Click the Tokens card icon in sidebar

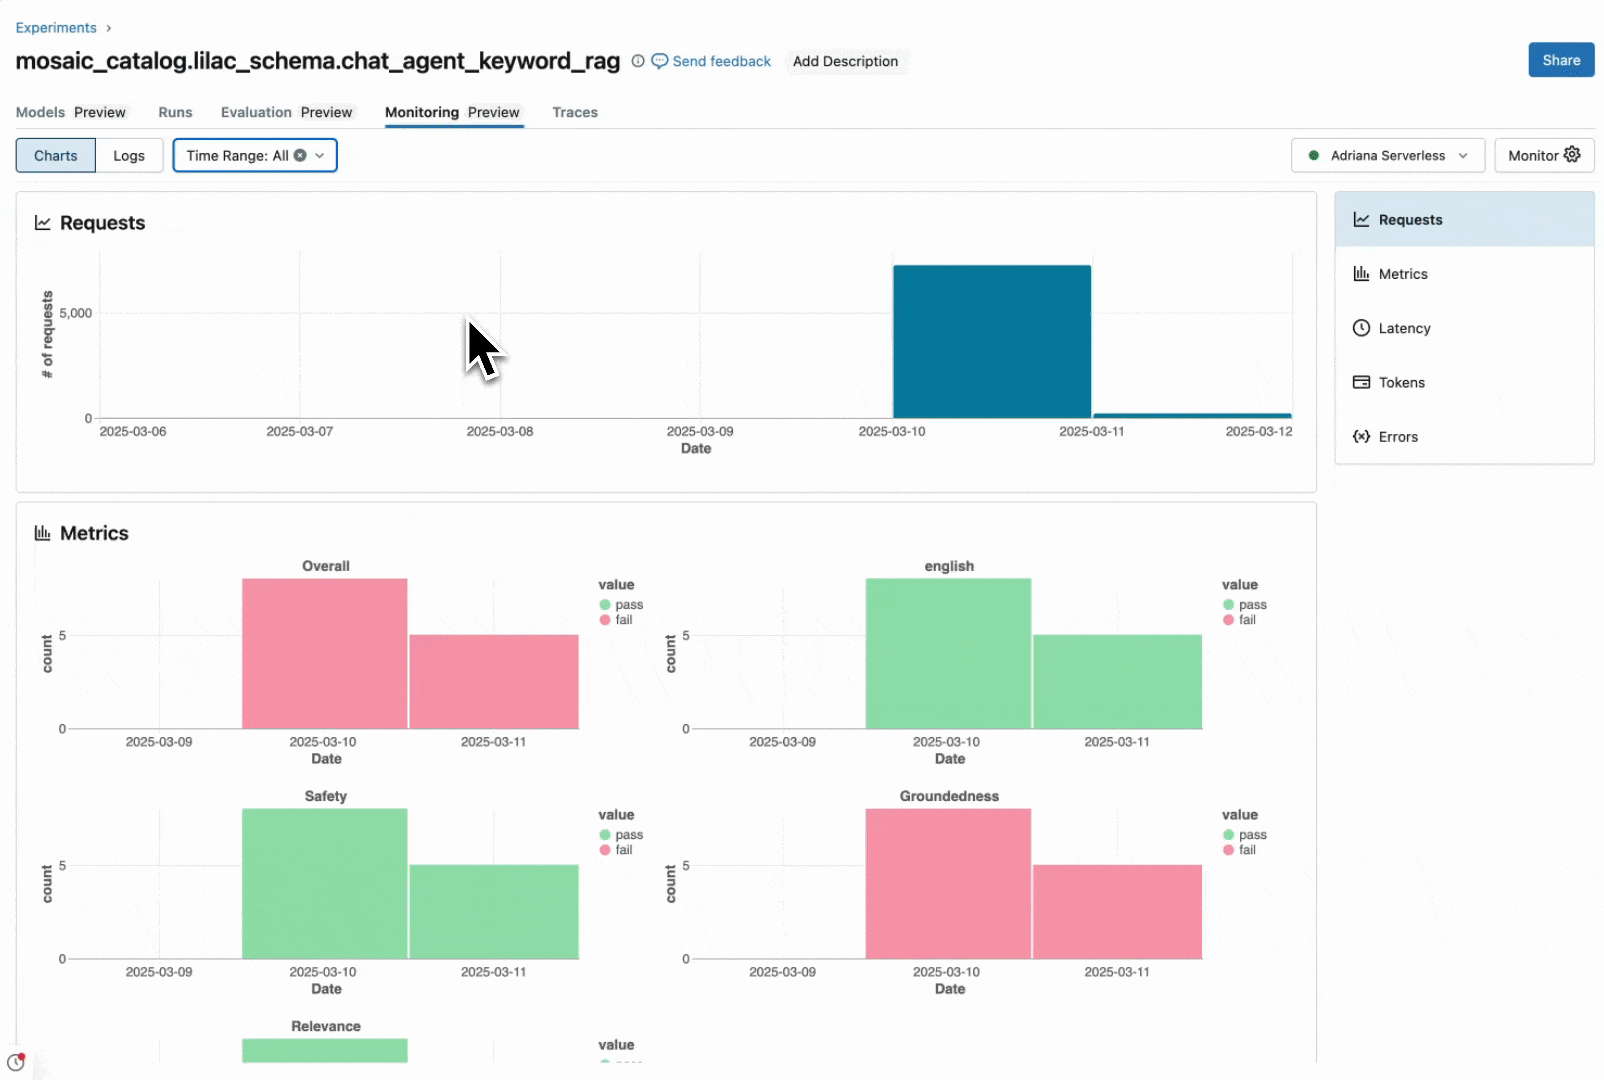(x=1361, y=382)
